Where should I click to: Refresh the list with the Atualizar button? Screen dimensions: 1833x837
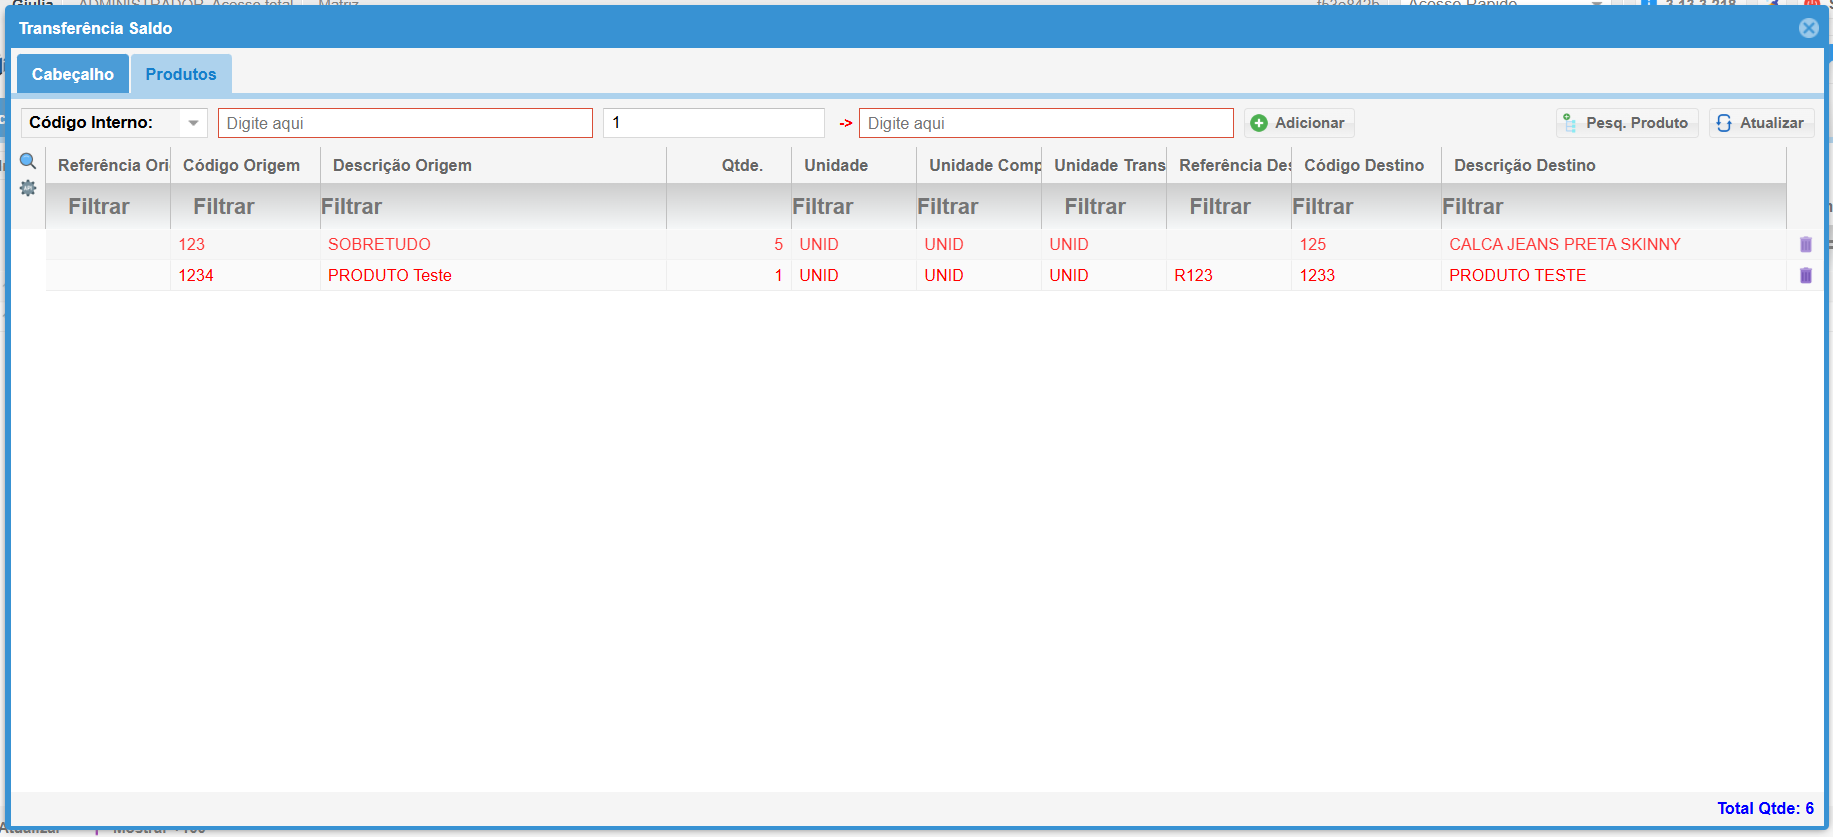click(1760, 123)
